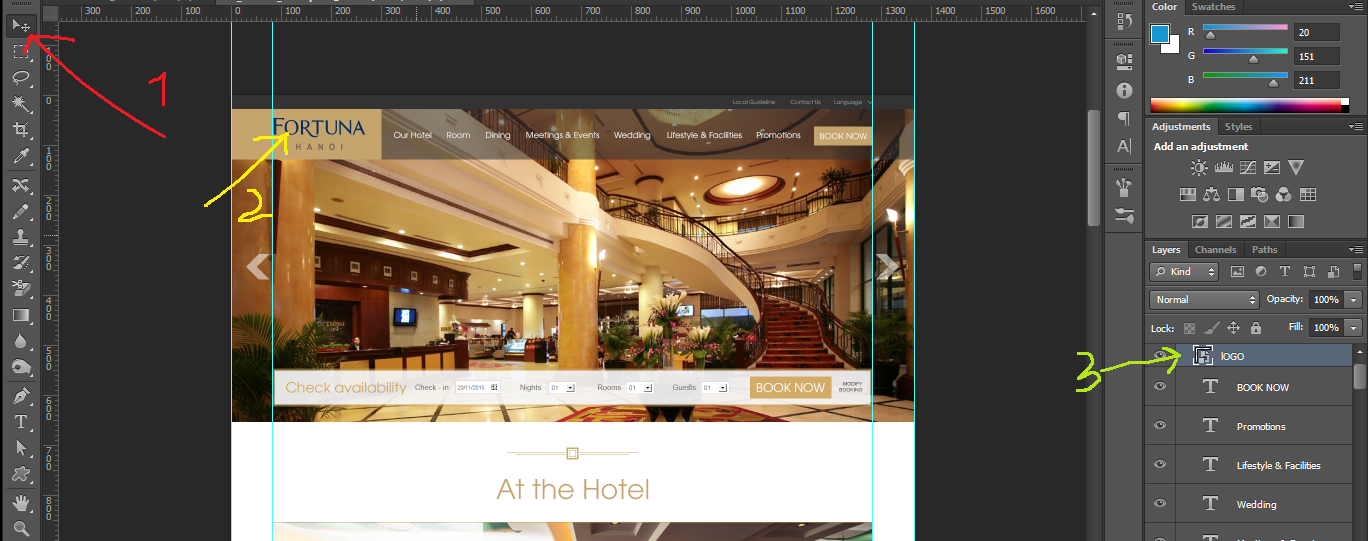The height and width of the screenshot is (541, 1368).
Task: Select the Gradient tool
Action: click(x=21, y=315)
